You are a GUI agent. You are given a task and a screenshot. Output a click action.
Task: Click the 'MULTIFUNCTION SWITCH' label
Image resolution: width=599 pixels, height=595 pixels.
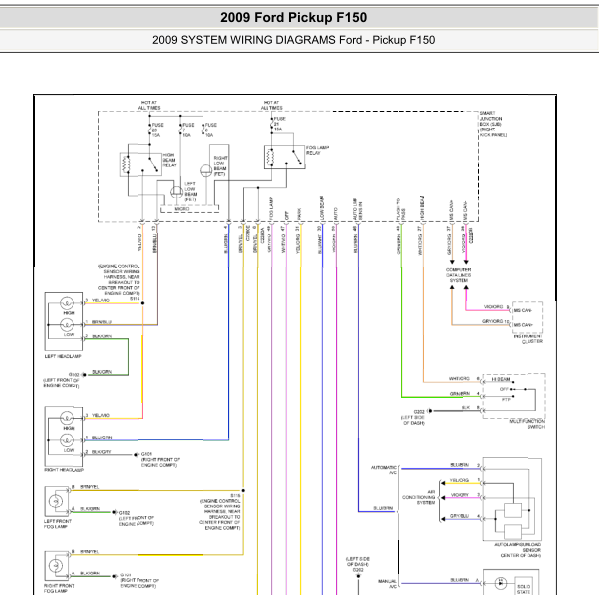click(528, 424)
